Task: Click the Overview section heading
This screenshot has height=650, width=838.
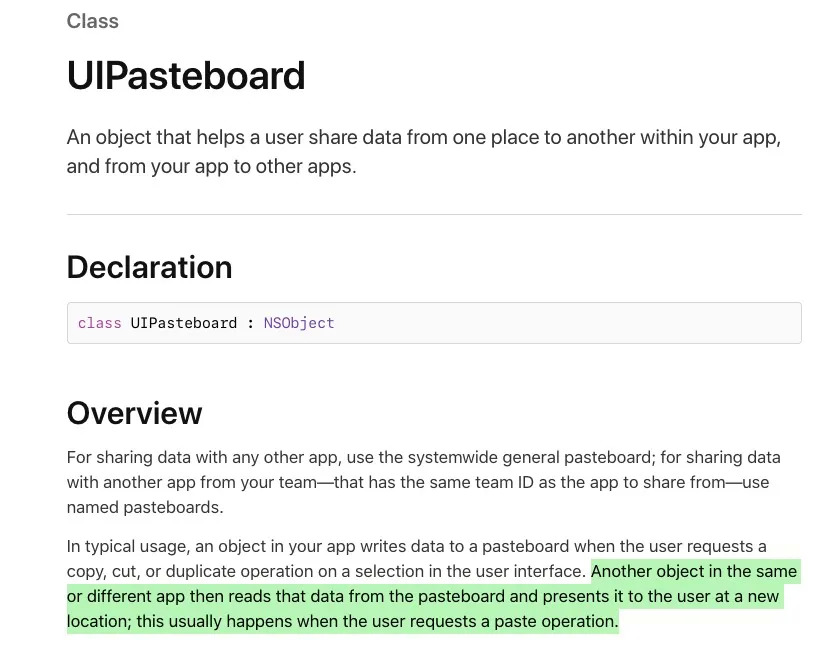Action: point(134,413)
